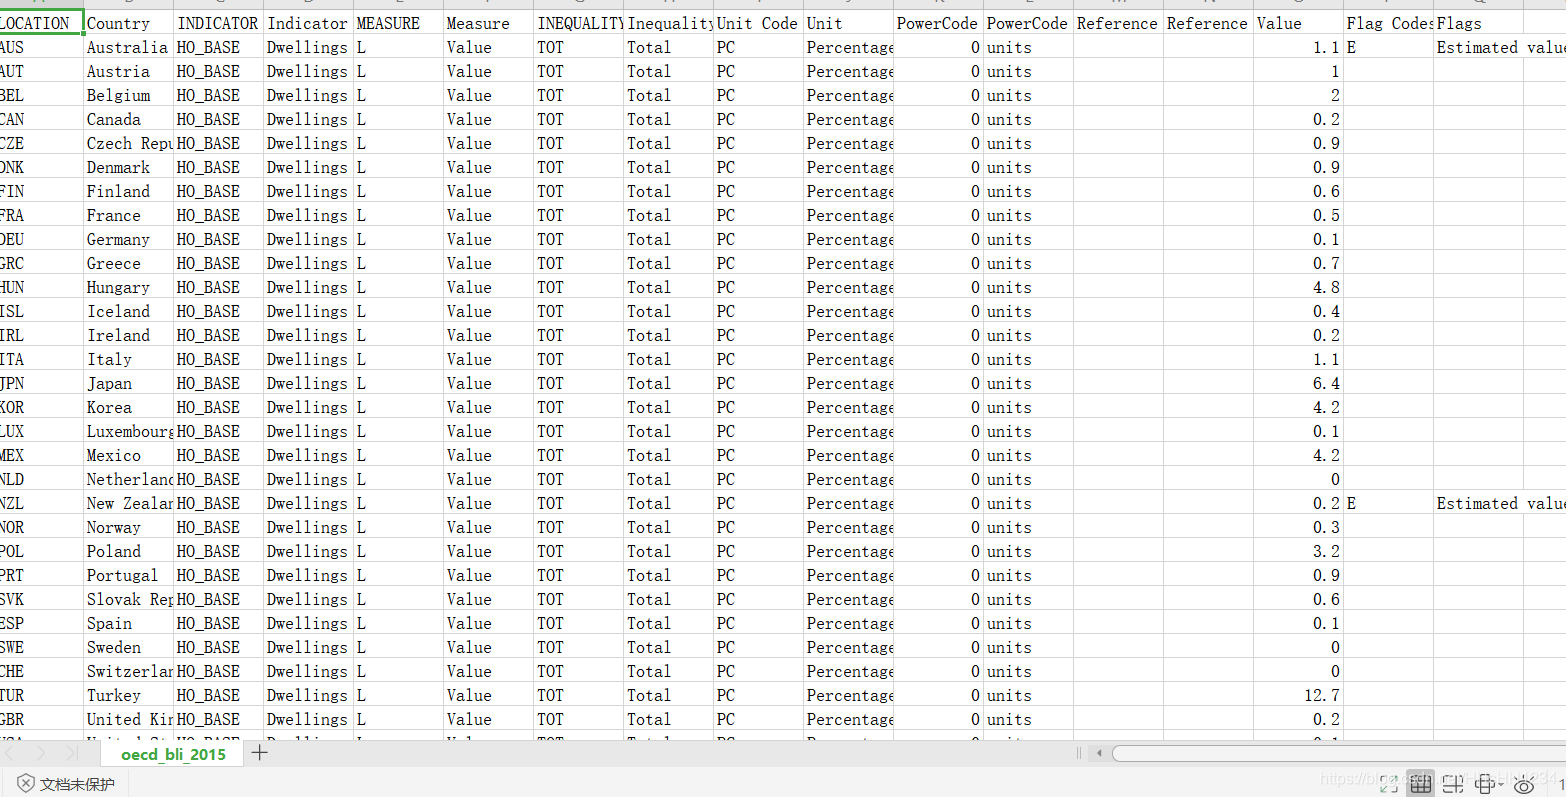
Task: Select the MEASURE header cell
Action: [x=398, y=23]
